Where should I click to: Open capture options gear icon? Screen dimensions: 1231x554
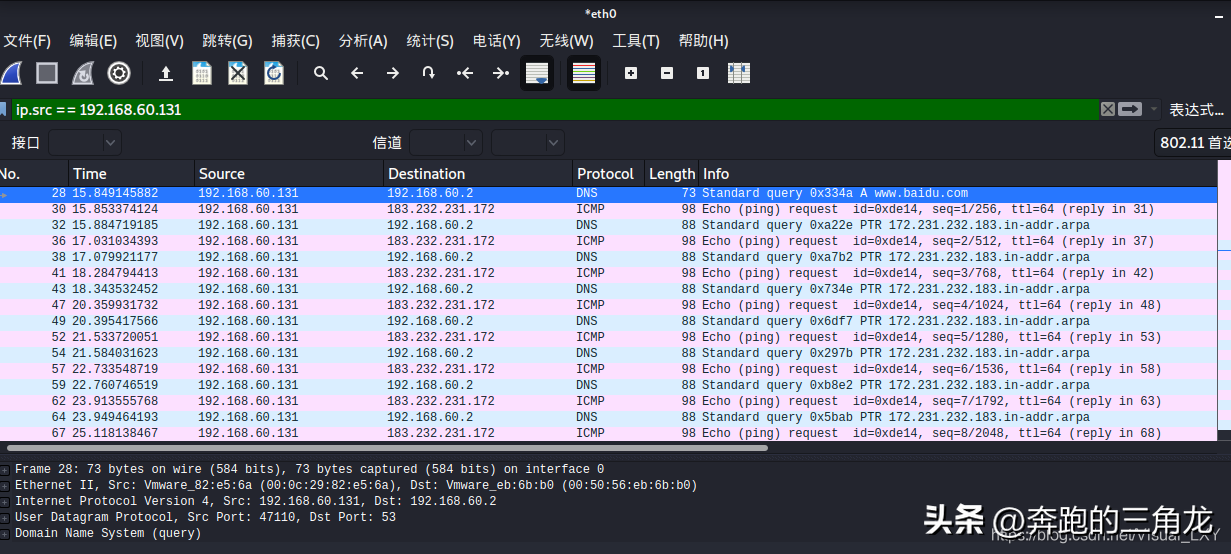119,73
